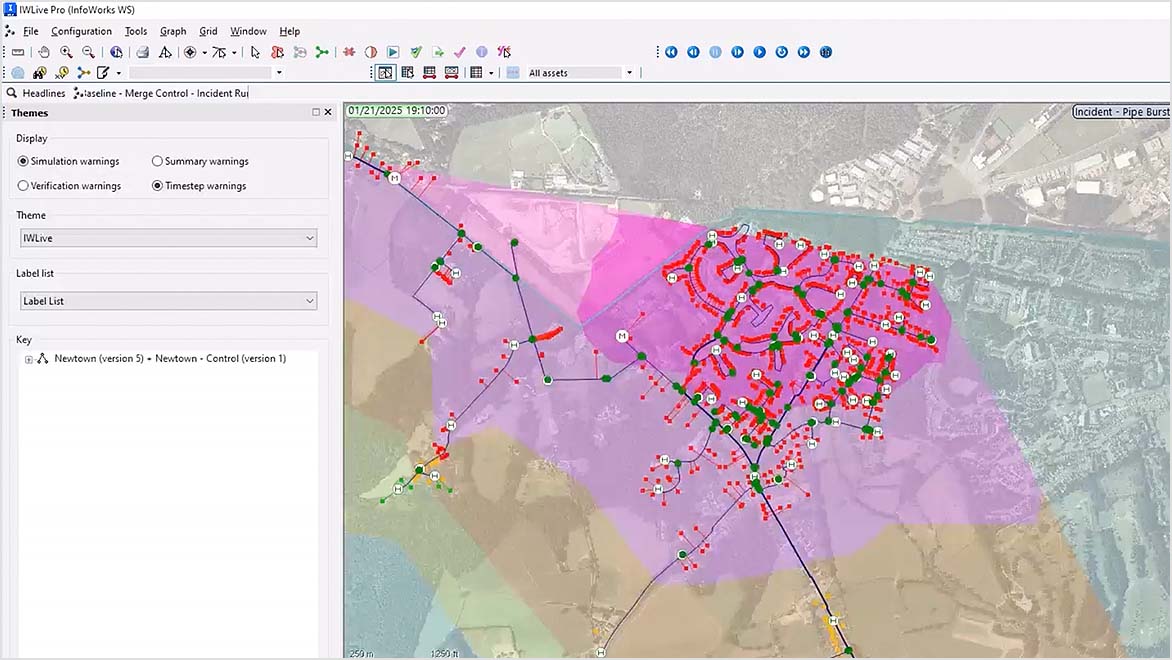
Task: Click the blue Play simulation control
Action: [759, 51]
